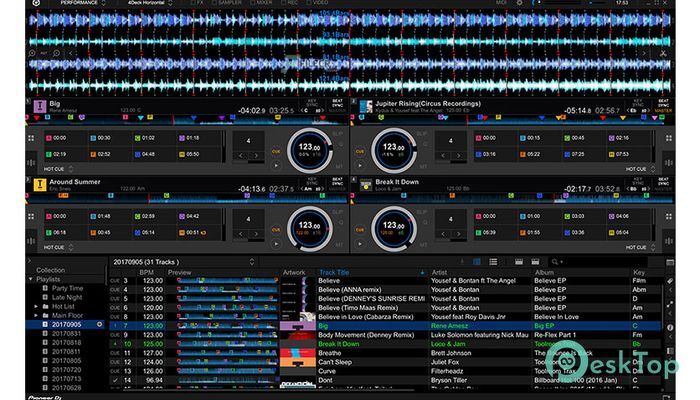This screenshot has width=700, height=400.
Task: Click deck 2 pad grid icon
Action: [669, 138]
